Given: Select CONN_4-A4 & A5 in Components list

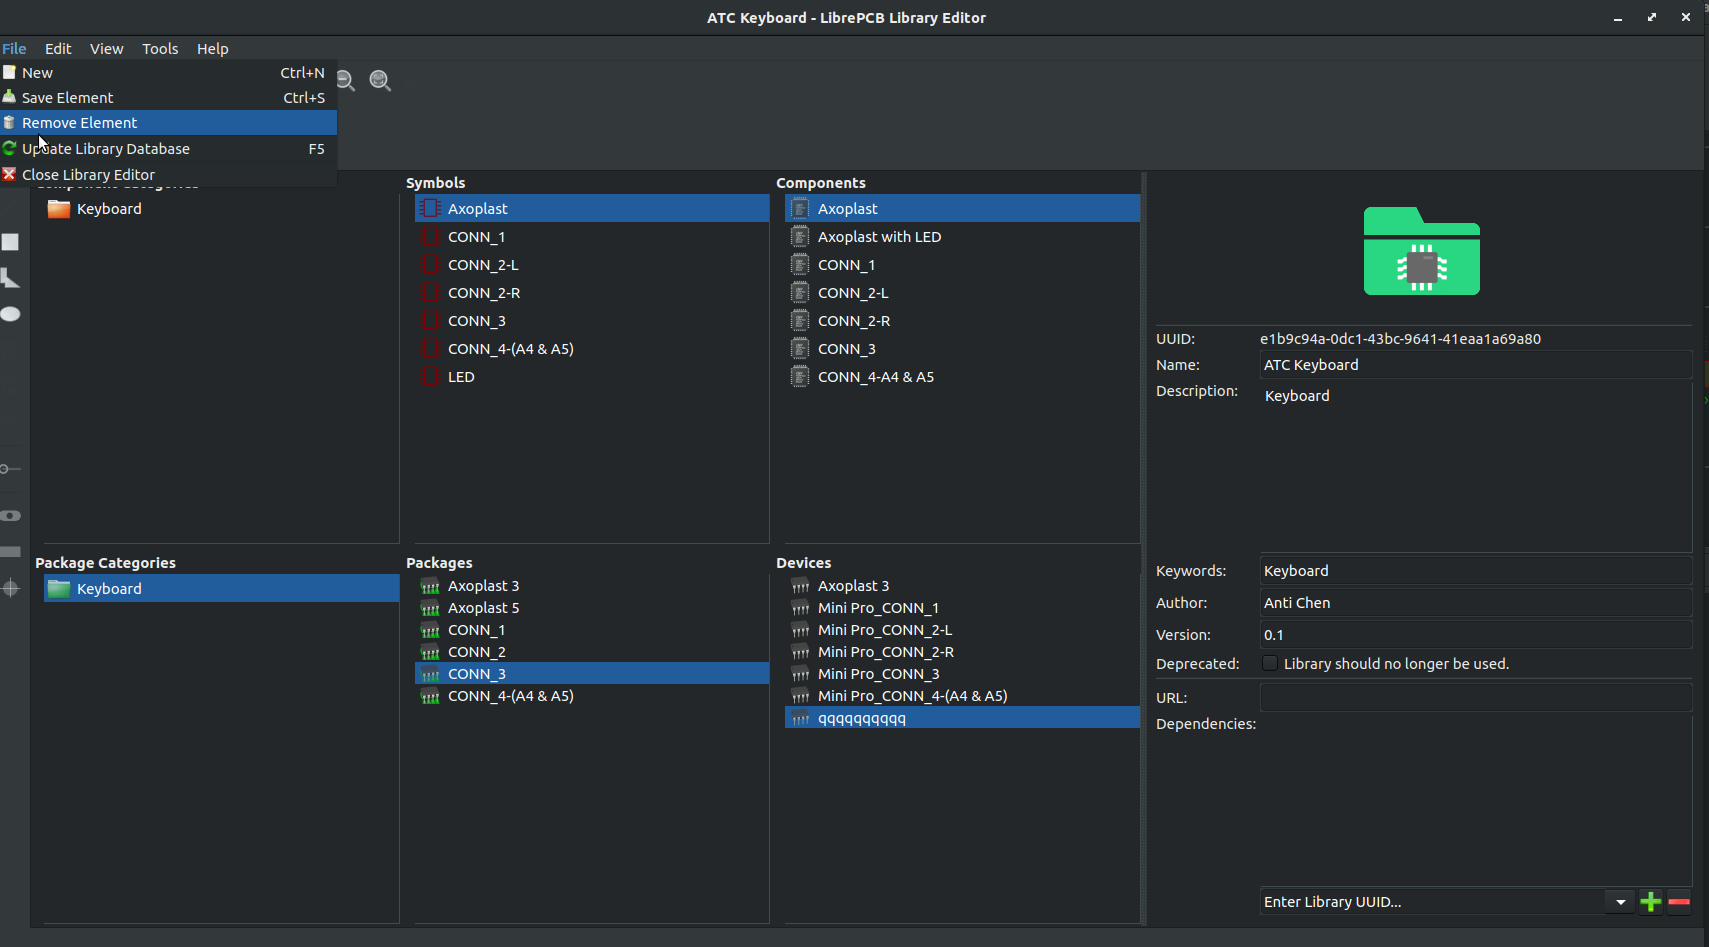Looking at the screenshot, I should coord(962,377).
